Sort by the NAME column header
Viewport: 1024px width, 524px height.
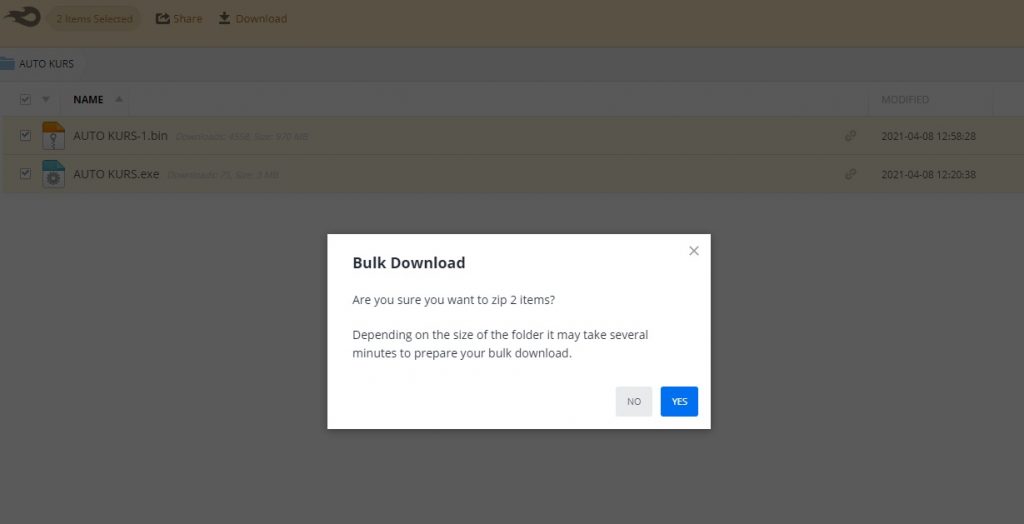pyautogui.click(x=88, y=100)
